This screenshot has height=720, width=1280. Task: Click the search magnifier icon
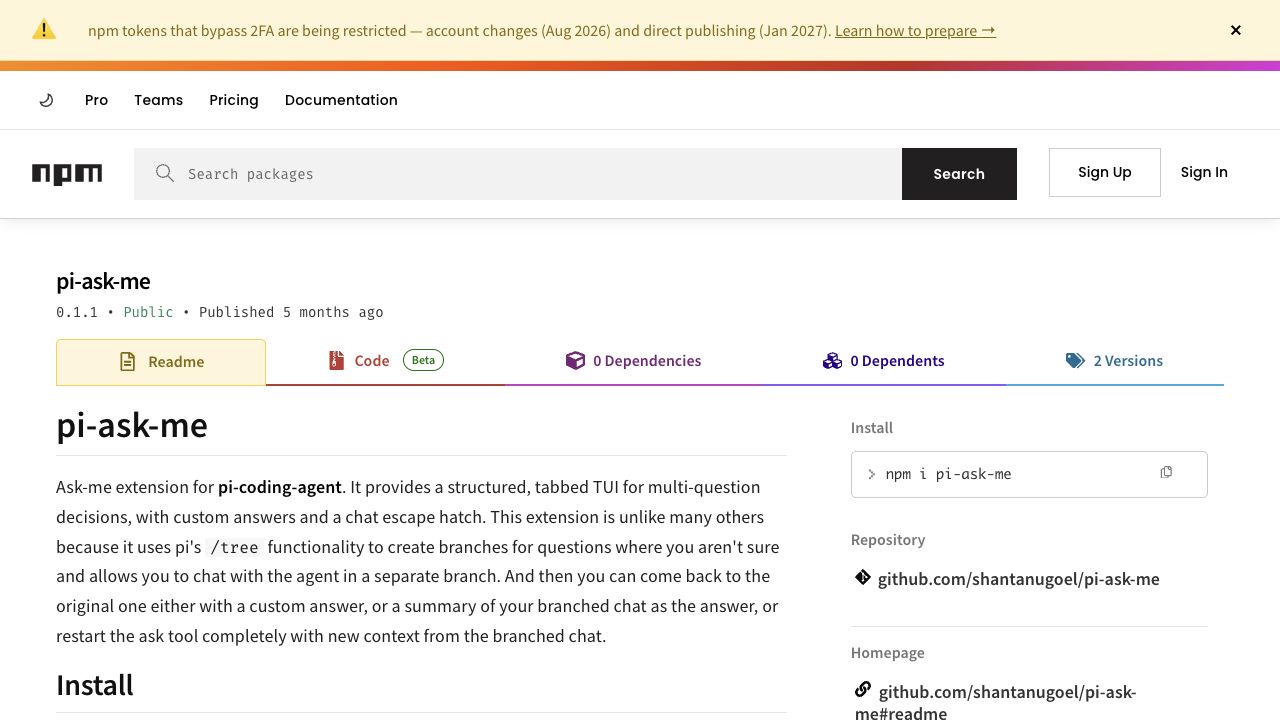(165, 174)
